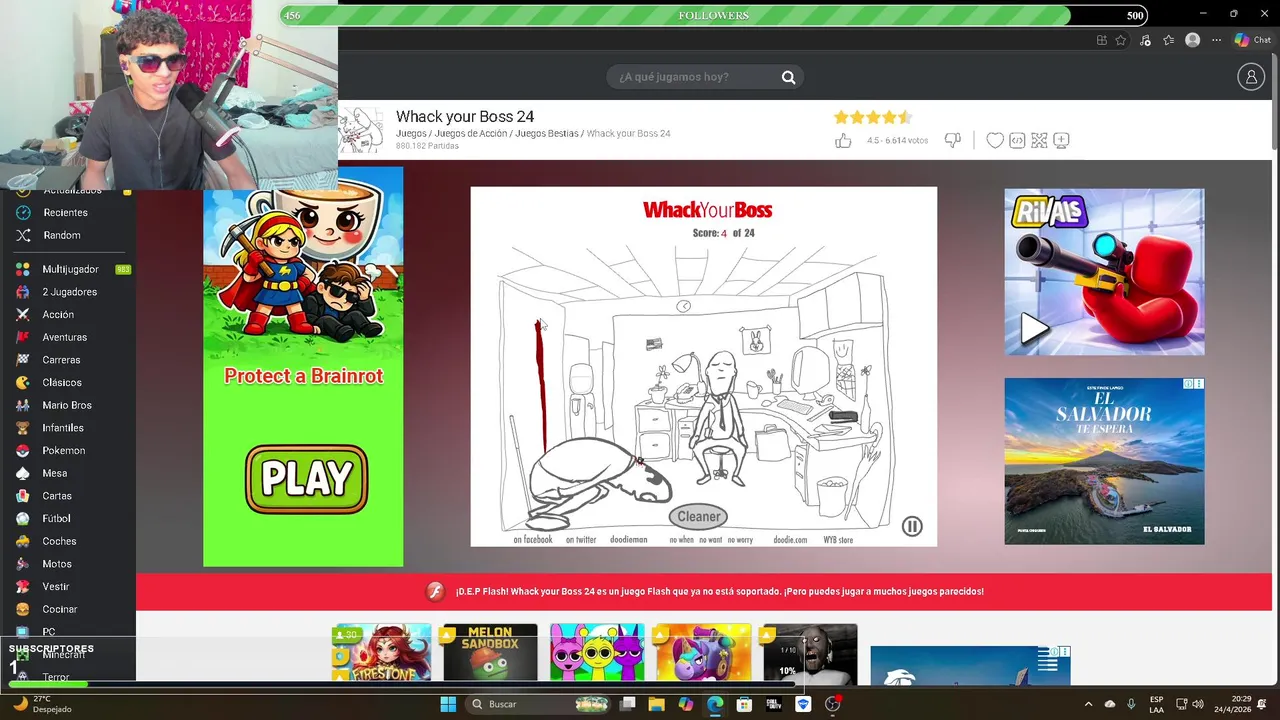Open the Windows Start menu
1280x720 pixels.
click(448, 704)
